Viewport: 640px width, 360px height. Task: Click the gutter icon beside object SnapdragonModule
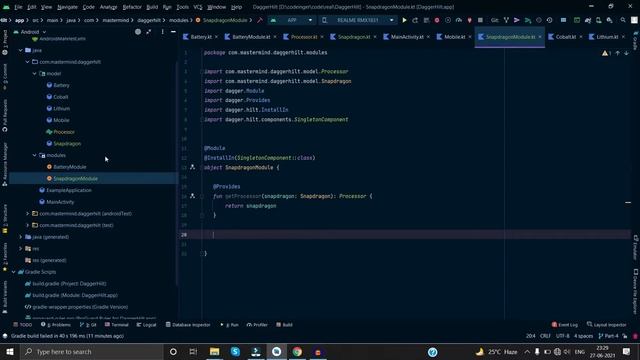pos(192,167)
